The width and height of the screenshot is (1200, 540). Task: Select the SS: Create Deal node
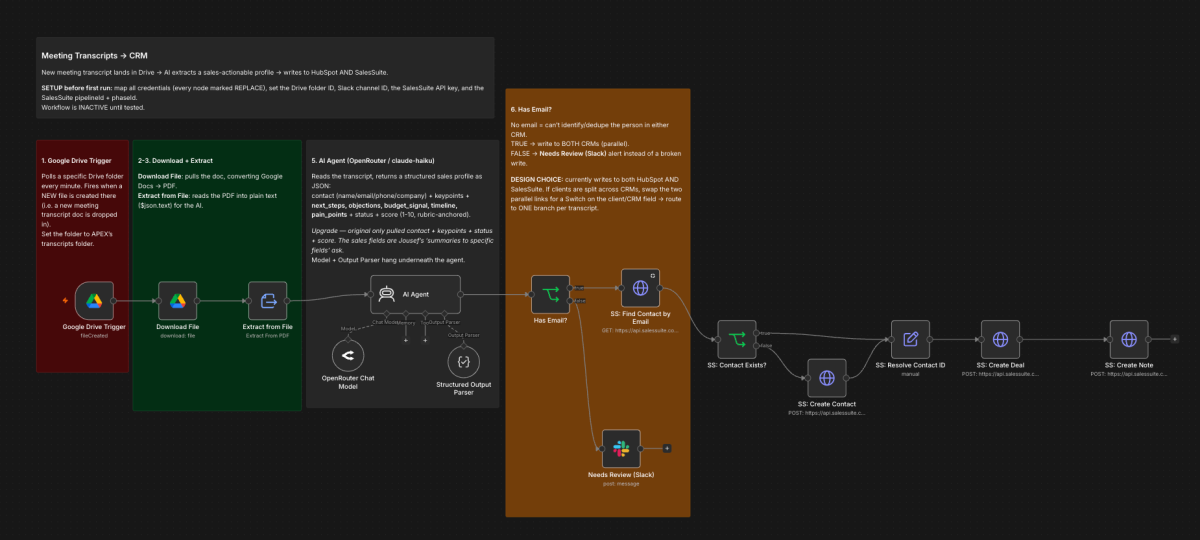[1000, 339]
